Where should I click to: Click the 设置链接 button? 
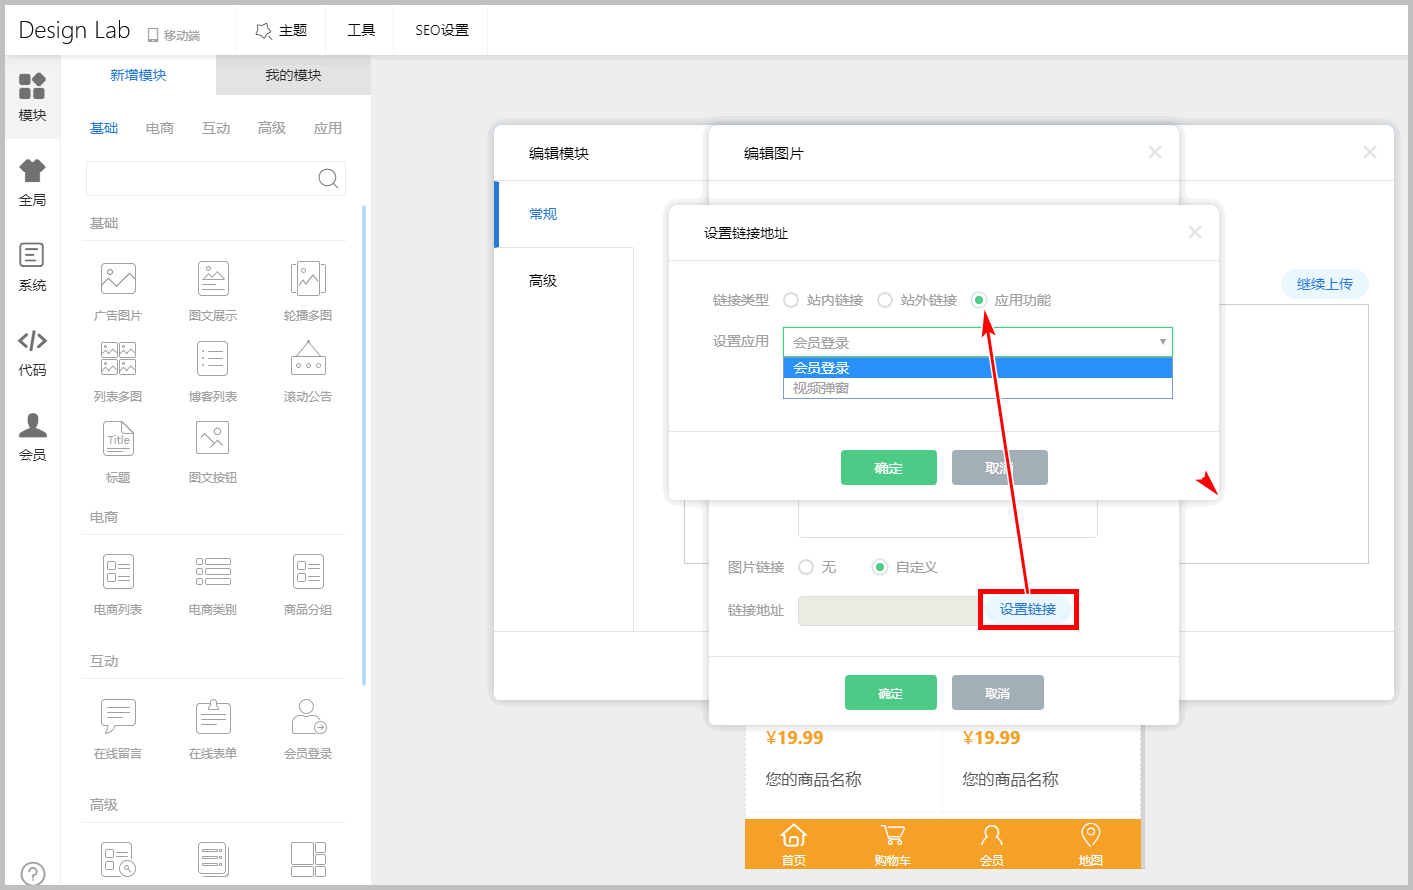click(x=1028, y=609)
